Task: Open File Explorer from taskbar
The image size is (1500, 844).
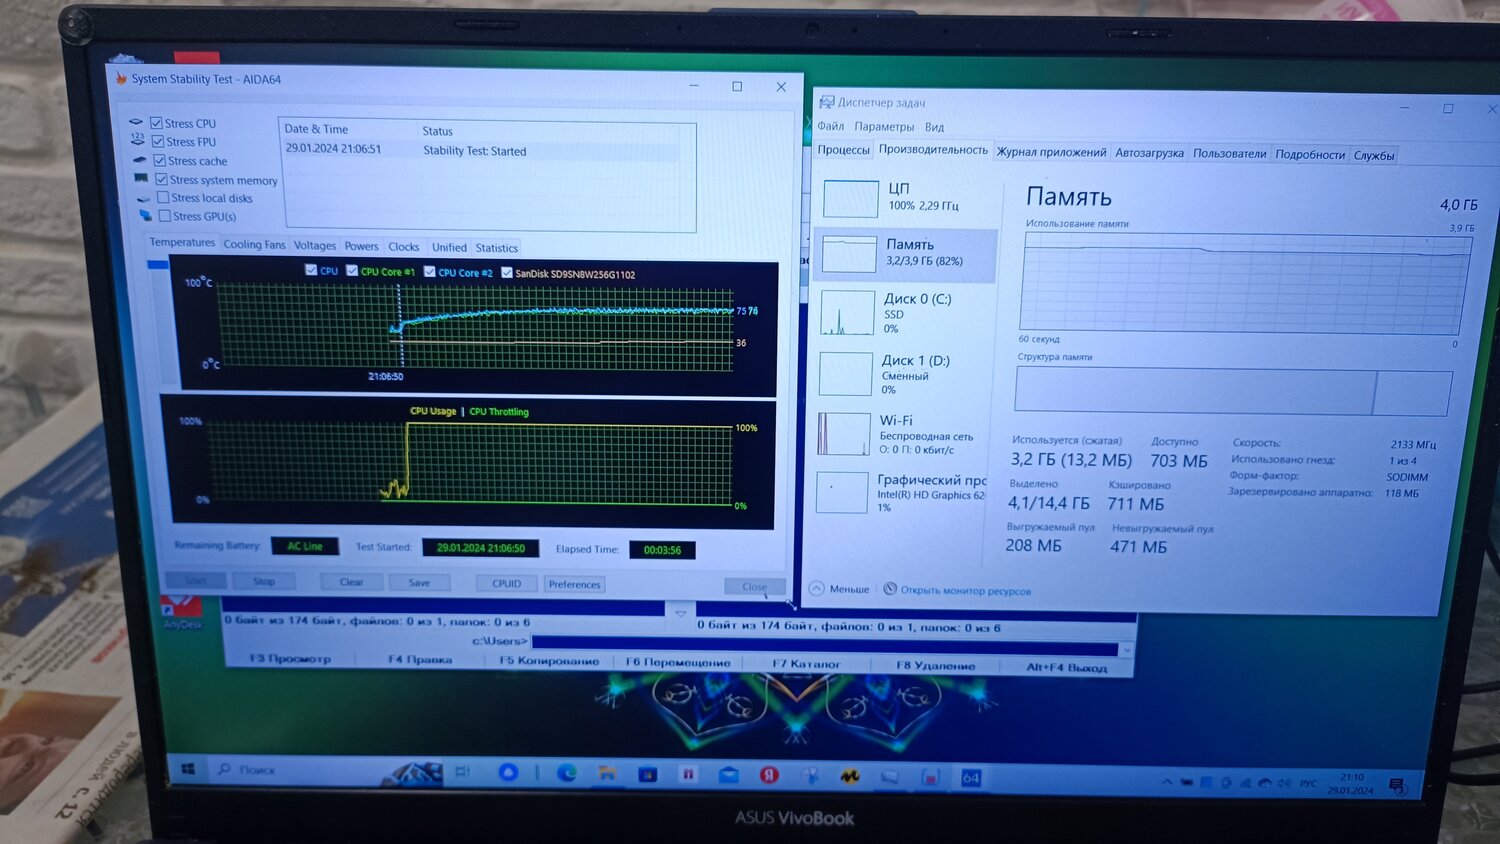Action: pyautogui.click(x=607, y=773)
